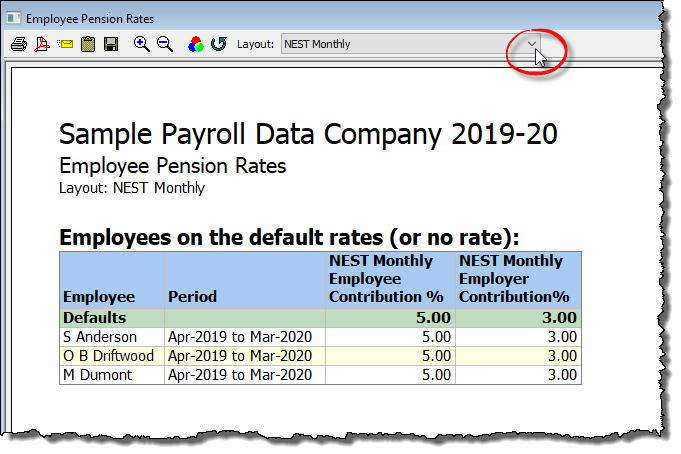The height and width of the screenshot is (454, 681).
Task: Select the O B Driftwood employee cell
Action: point(112,356)
